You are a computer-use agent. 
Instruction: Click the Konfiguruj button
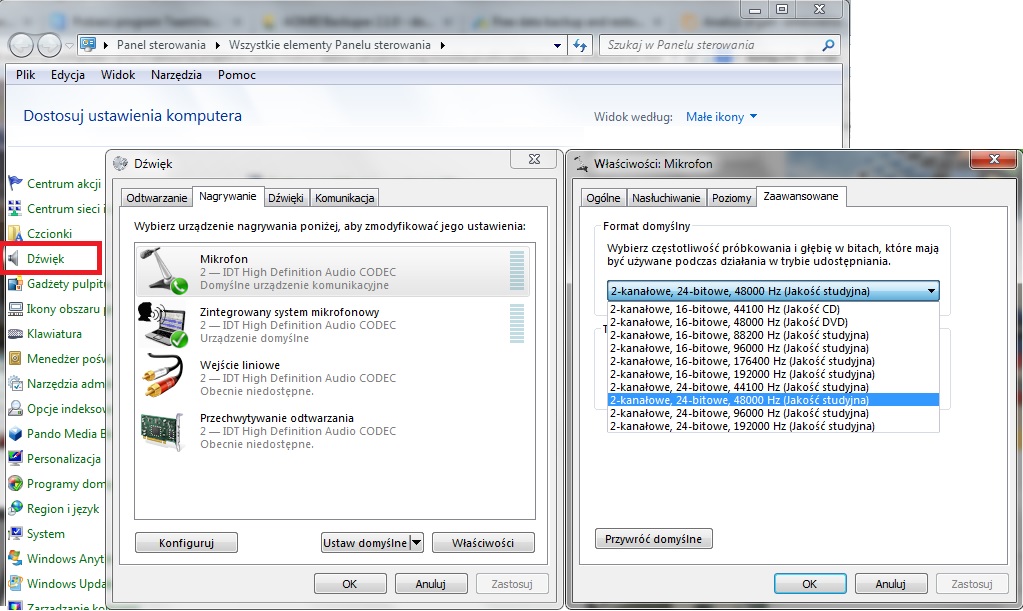click(x=186, y=543)
